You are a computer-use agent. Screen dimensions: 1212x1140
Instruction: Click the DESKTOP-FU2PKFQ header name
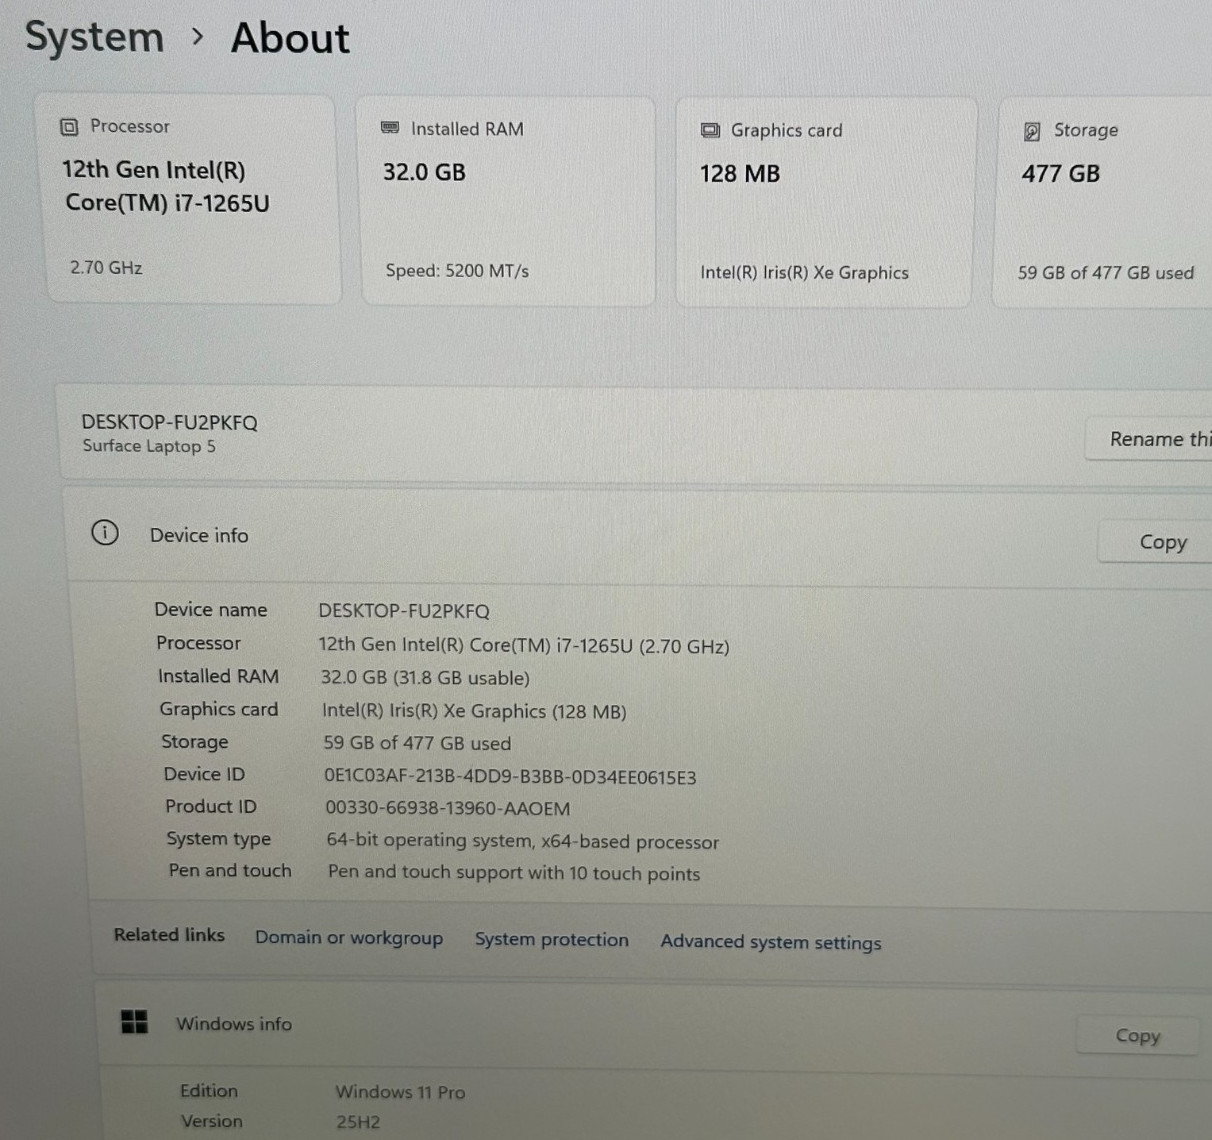click(x=170, y=422)
